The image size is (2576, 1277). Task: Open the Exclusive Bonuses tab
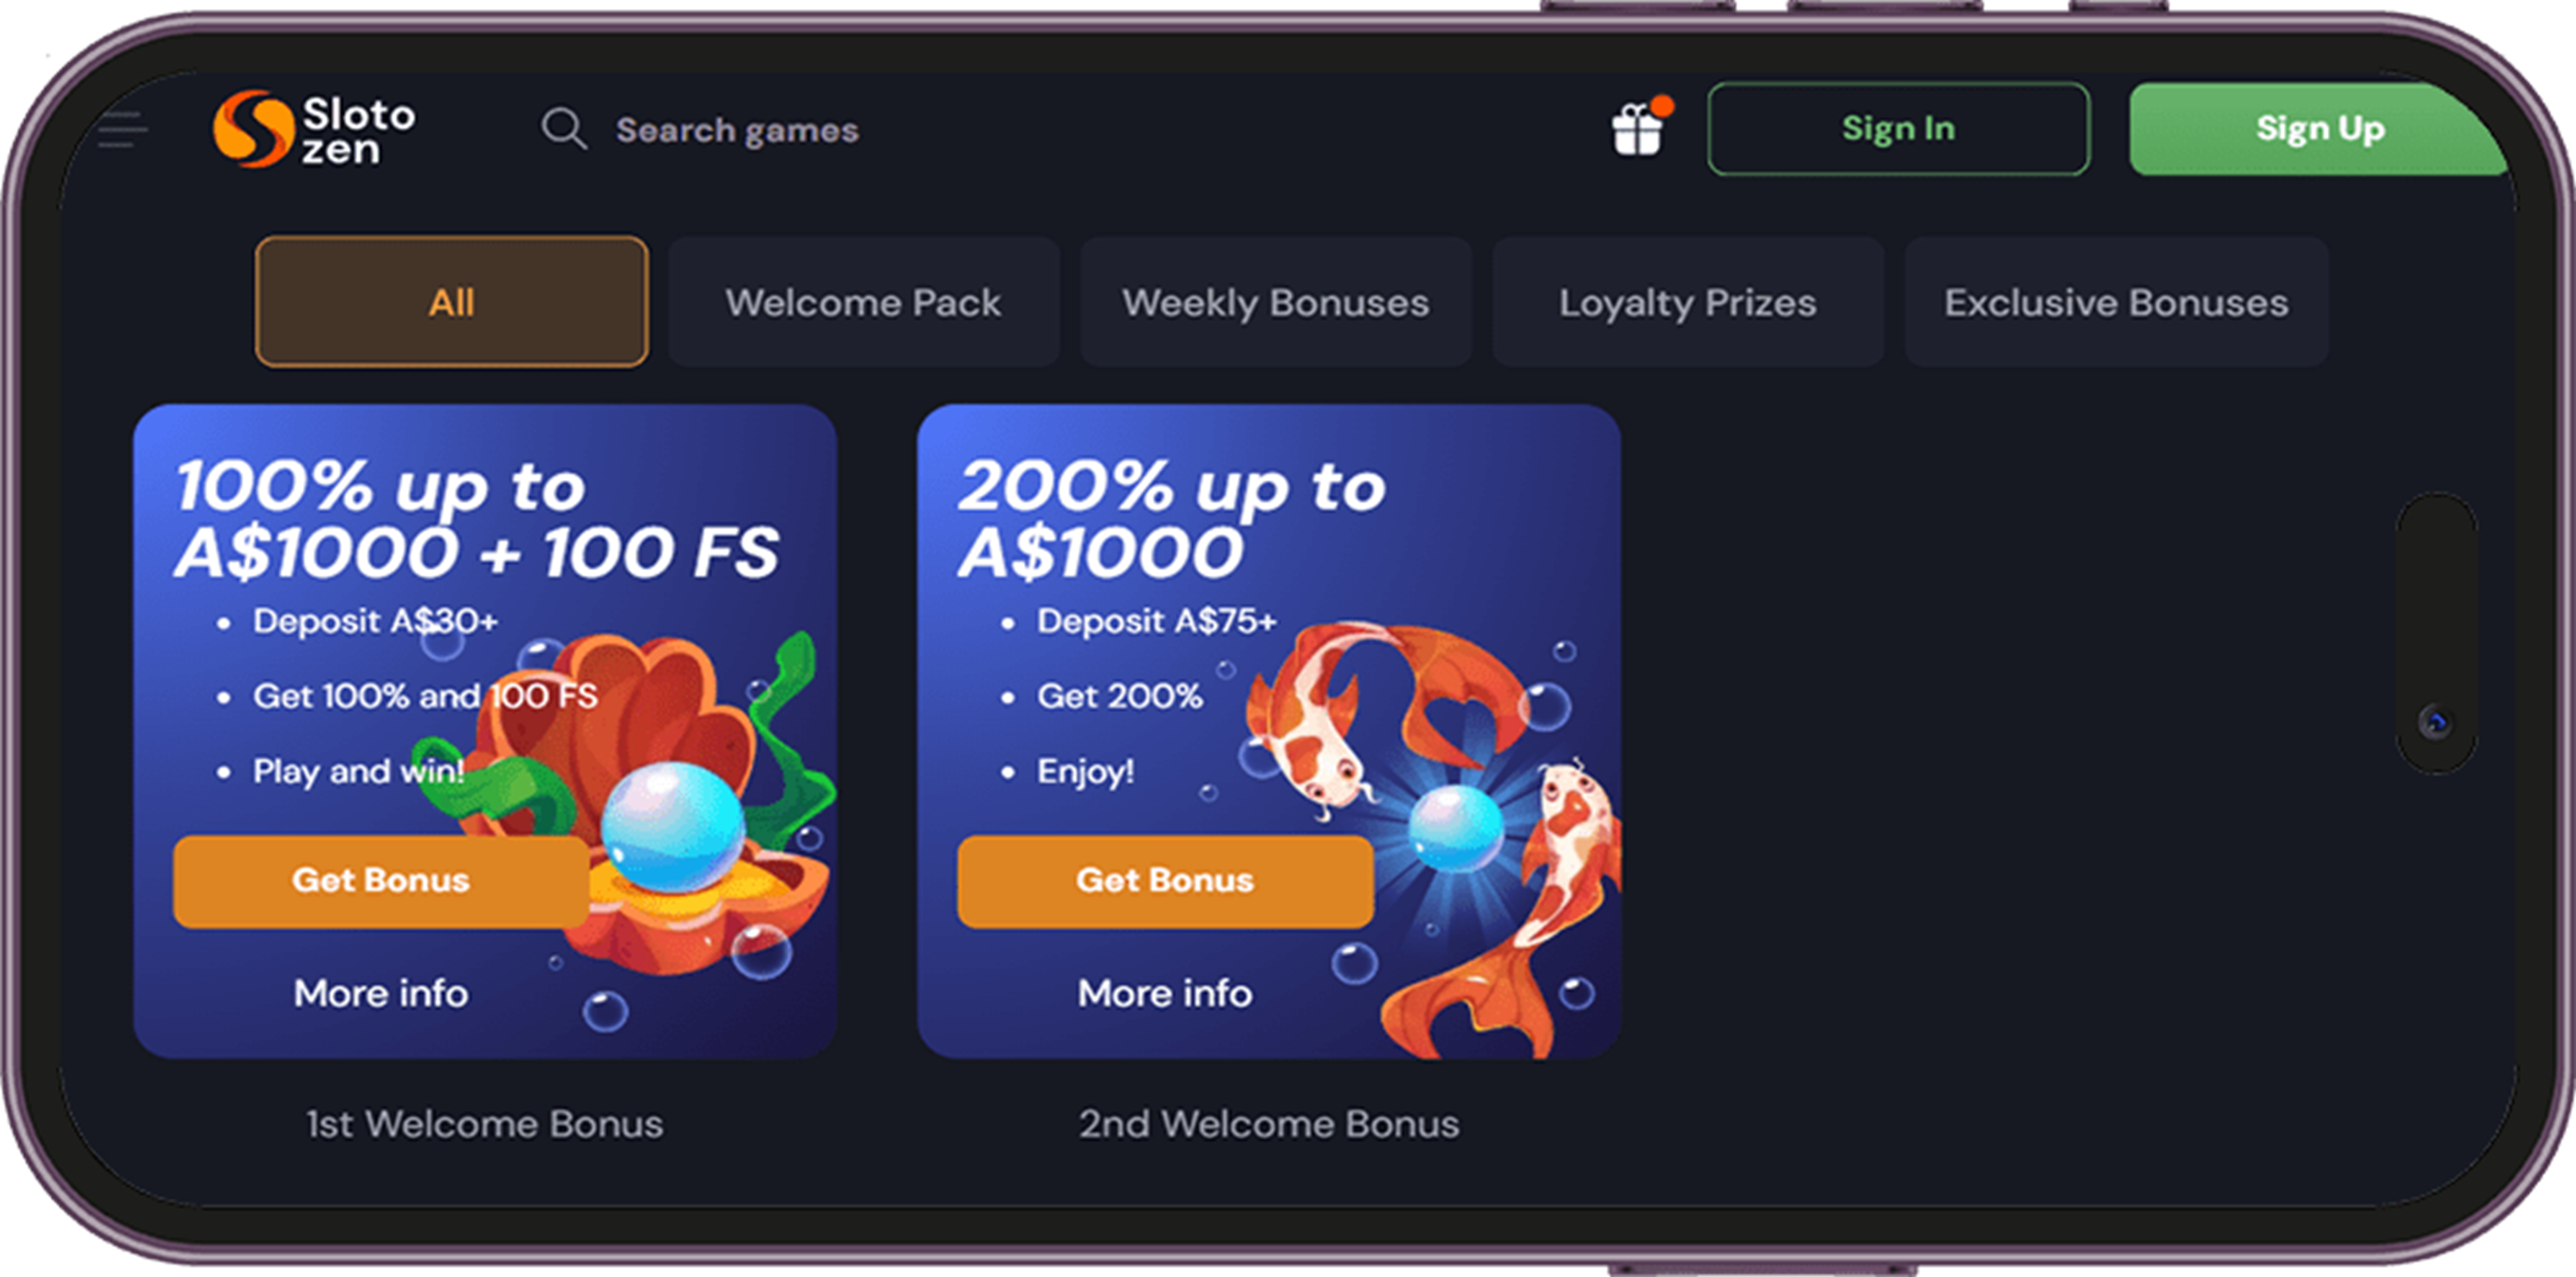[x=2116, y=302]
